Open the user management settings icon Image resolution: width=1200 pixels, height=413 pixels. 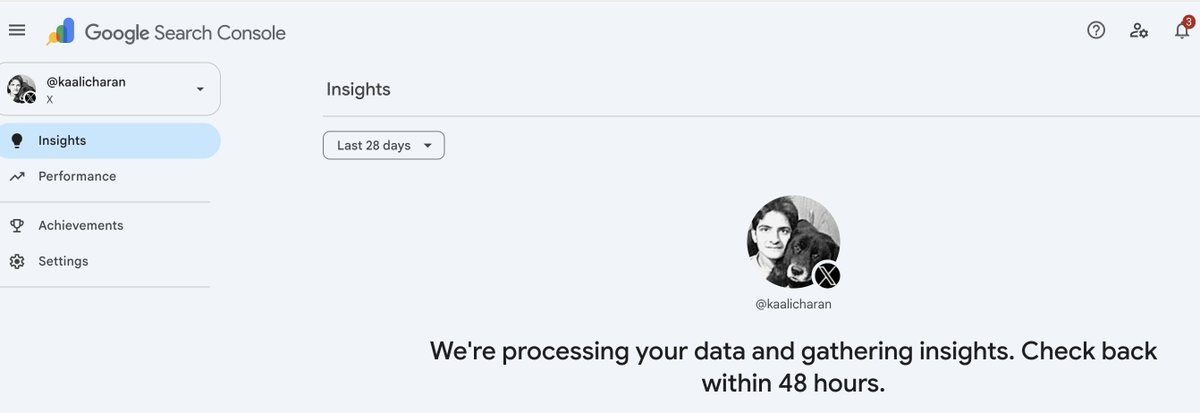coord(1139,30)
